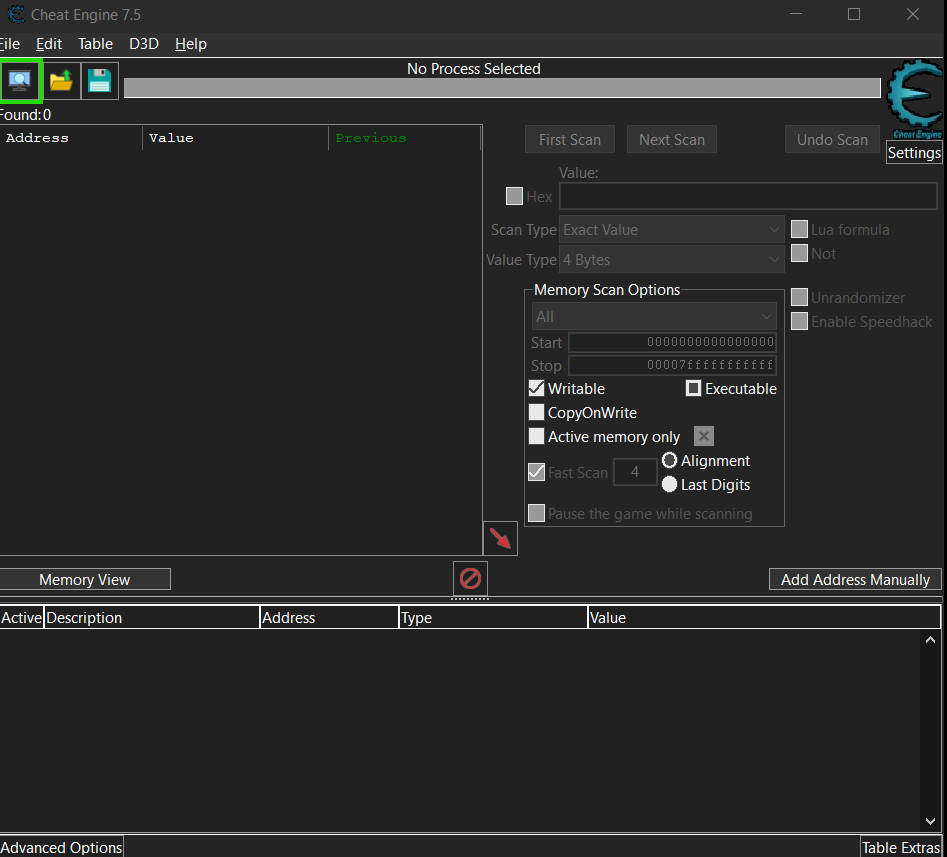Toggle the Executable checkbox
This screenshot has width=947, height=857.
[693, 388]
